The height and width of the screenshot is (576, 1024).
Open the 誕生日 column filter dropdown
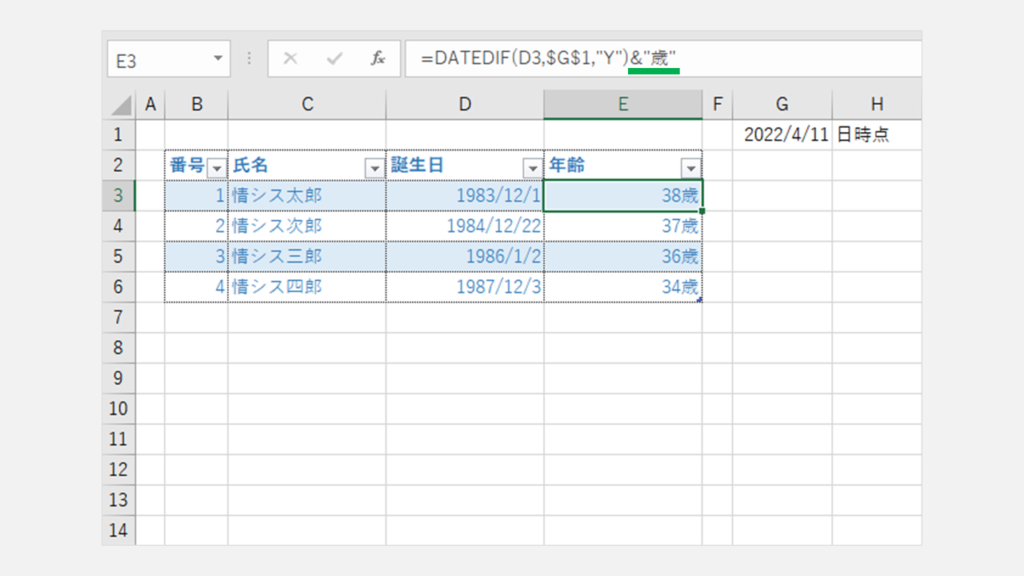(532, 167)
